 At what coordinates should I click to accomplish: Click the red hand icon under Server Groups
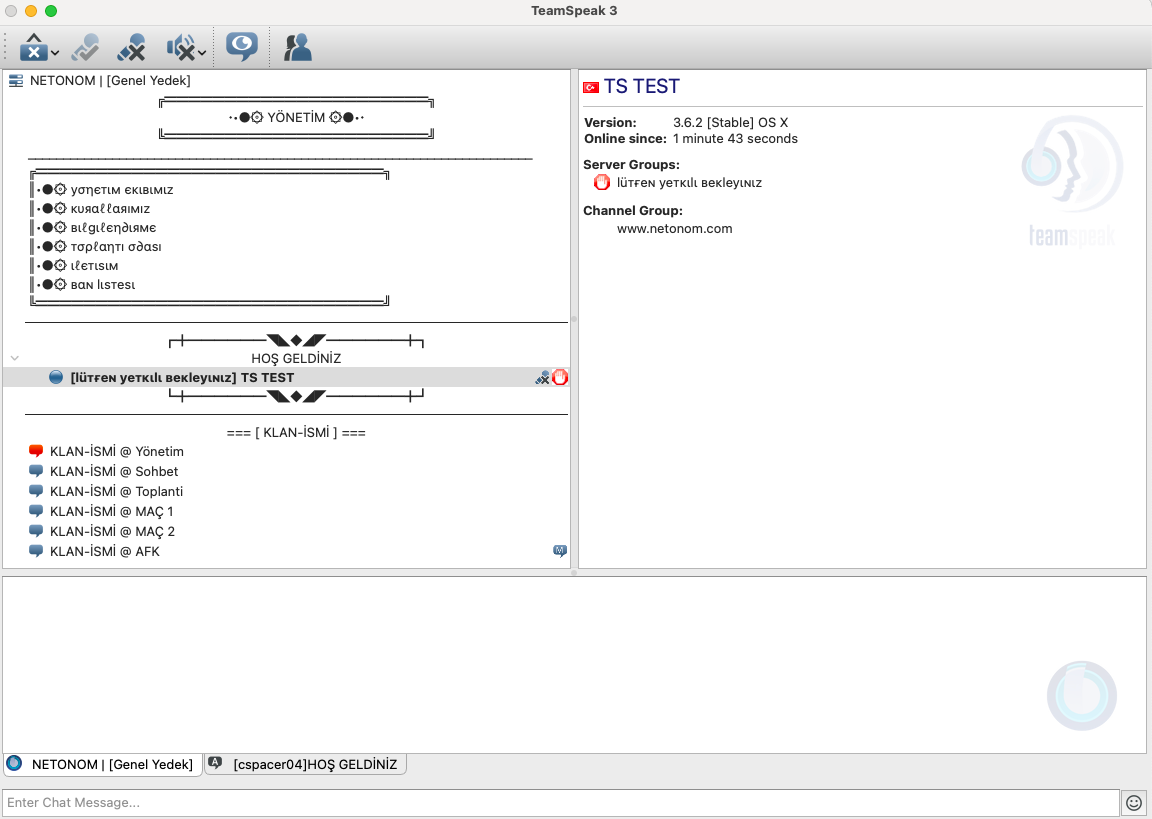[x=602, y=183]
